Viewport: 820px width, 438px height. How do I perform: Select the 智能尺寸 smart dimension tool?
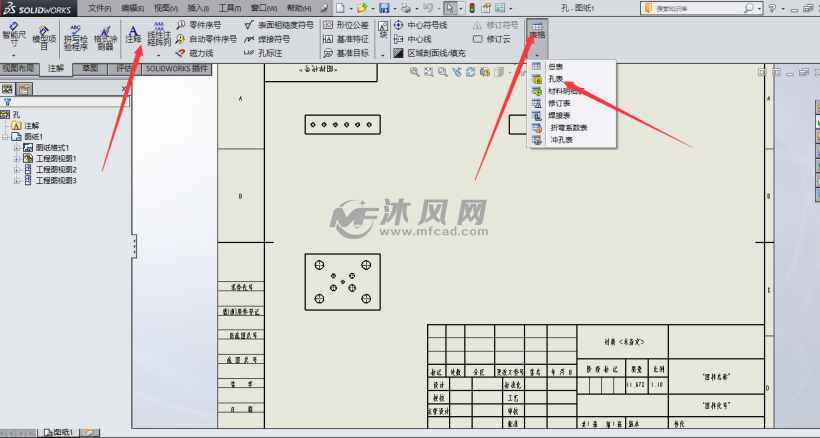[14, 34]
